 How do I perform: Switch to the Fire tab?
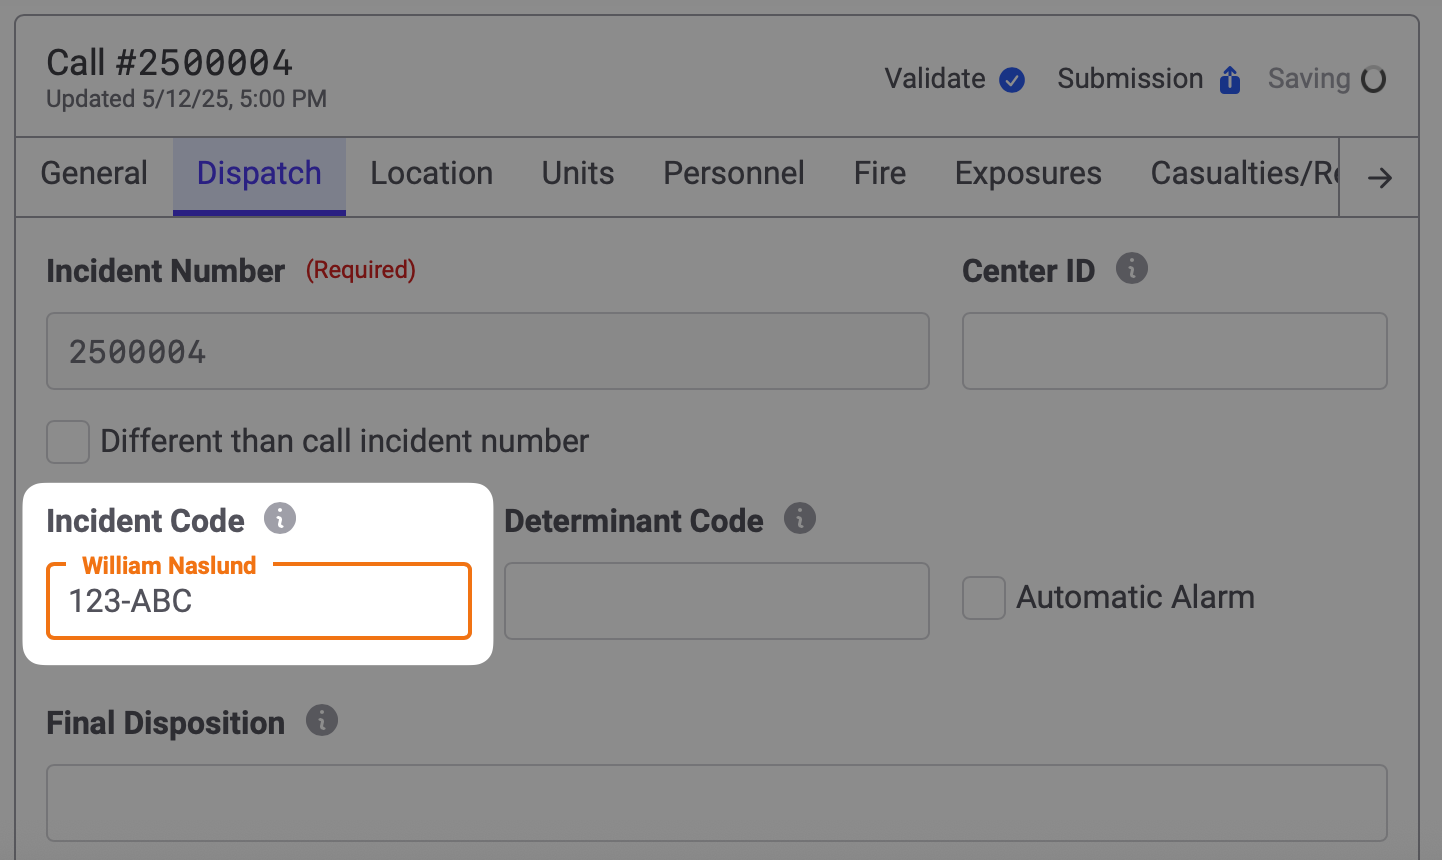pos(880,174)
